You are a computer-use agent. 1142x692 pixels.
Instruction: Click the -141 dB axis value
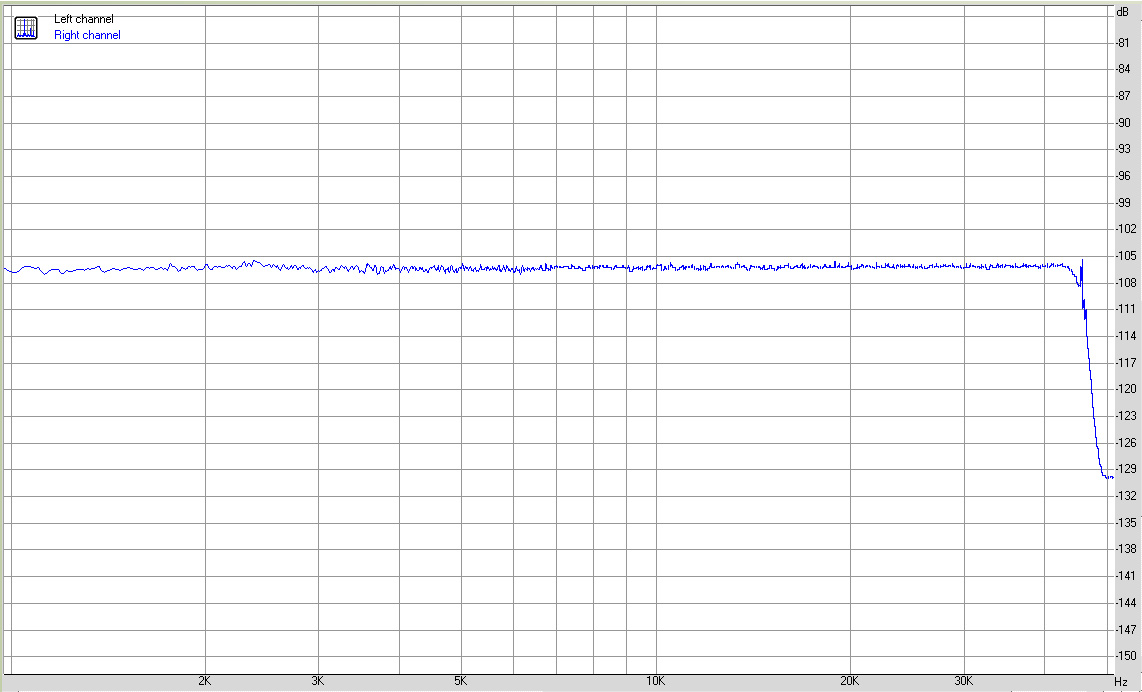pyautogui.click(x=1126, y=576)
